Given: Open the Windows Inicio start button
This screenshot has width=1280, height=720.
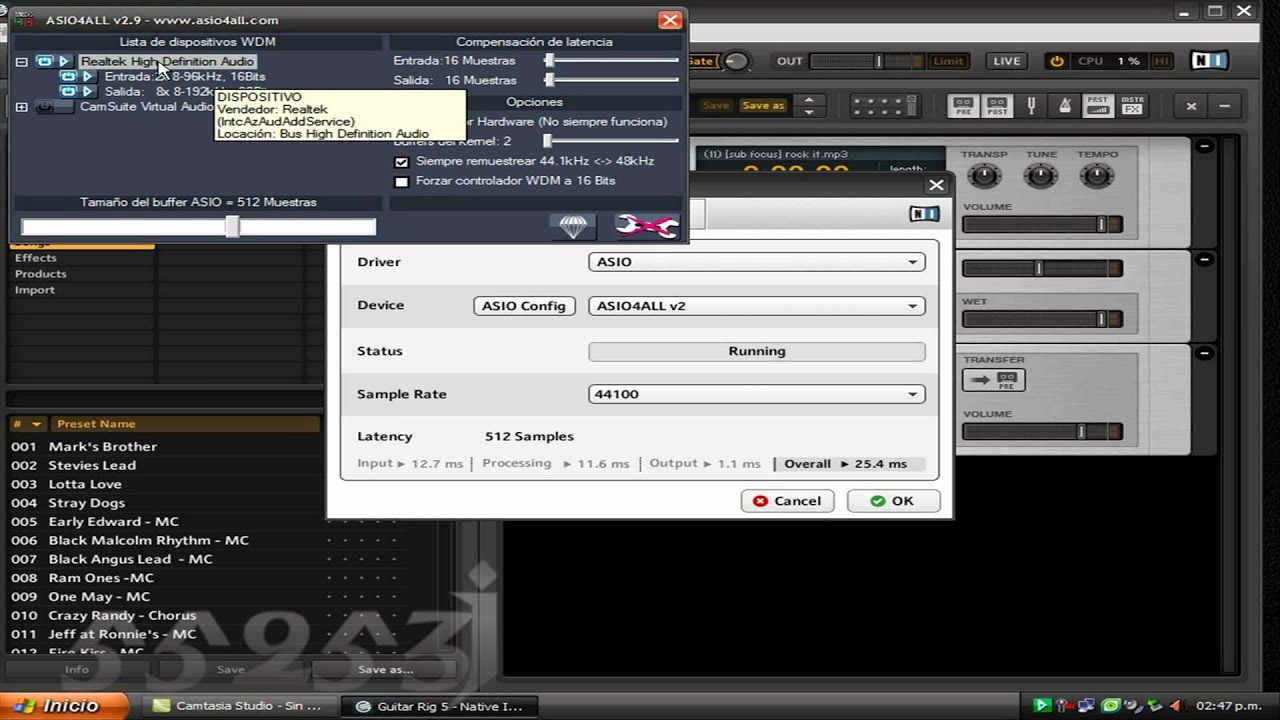Looking at the screenshot, I should [63, 706].
